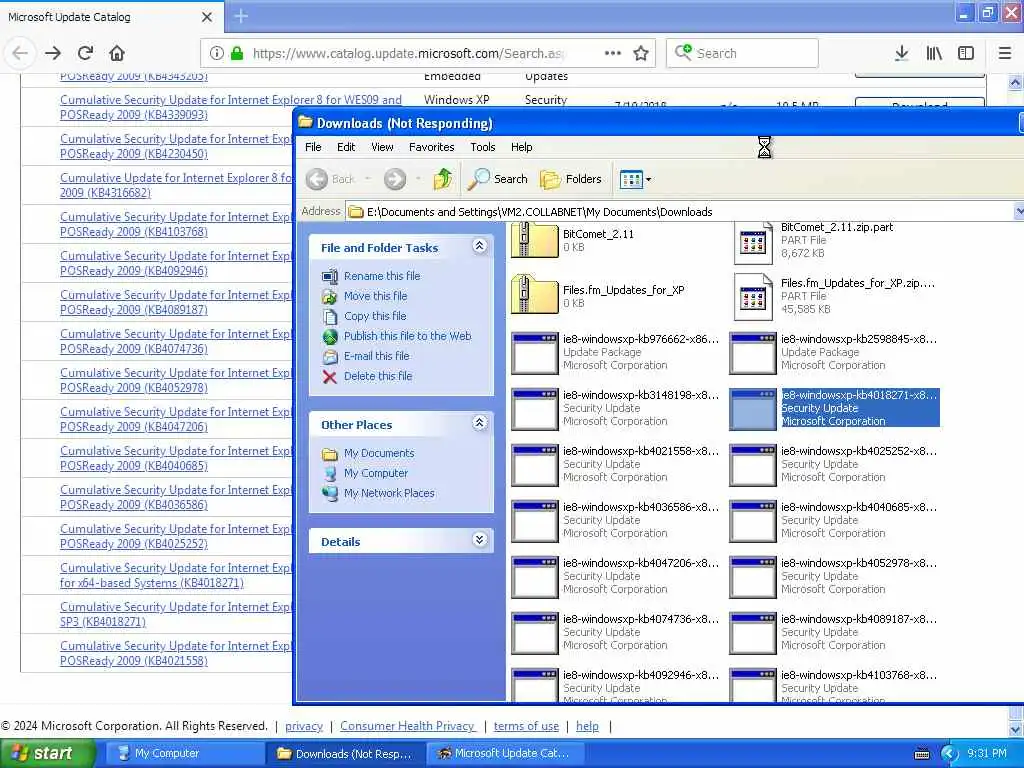Image resolution: width=1024 pixels, height=768 pixels.
Task: Click Publish this file to the Web
Action: [408, 336]
